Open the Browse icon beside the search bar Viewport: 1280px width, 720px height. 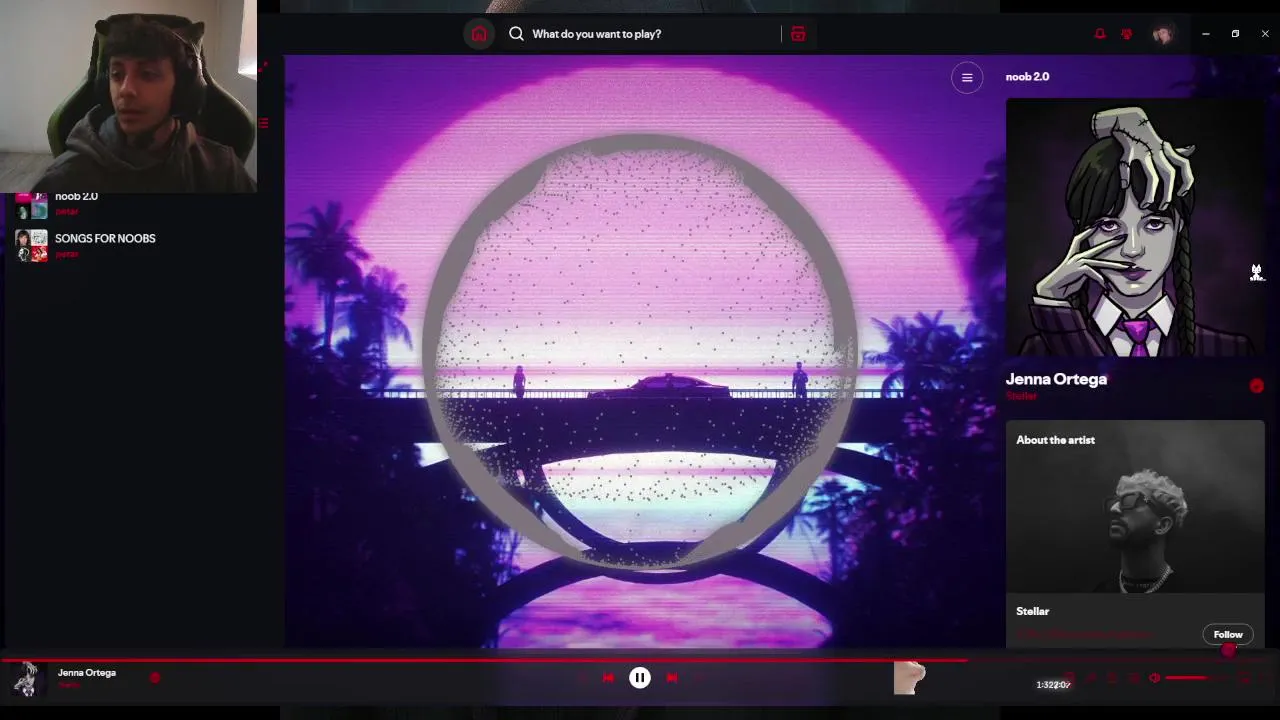point(798,34)
